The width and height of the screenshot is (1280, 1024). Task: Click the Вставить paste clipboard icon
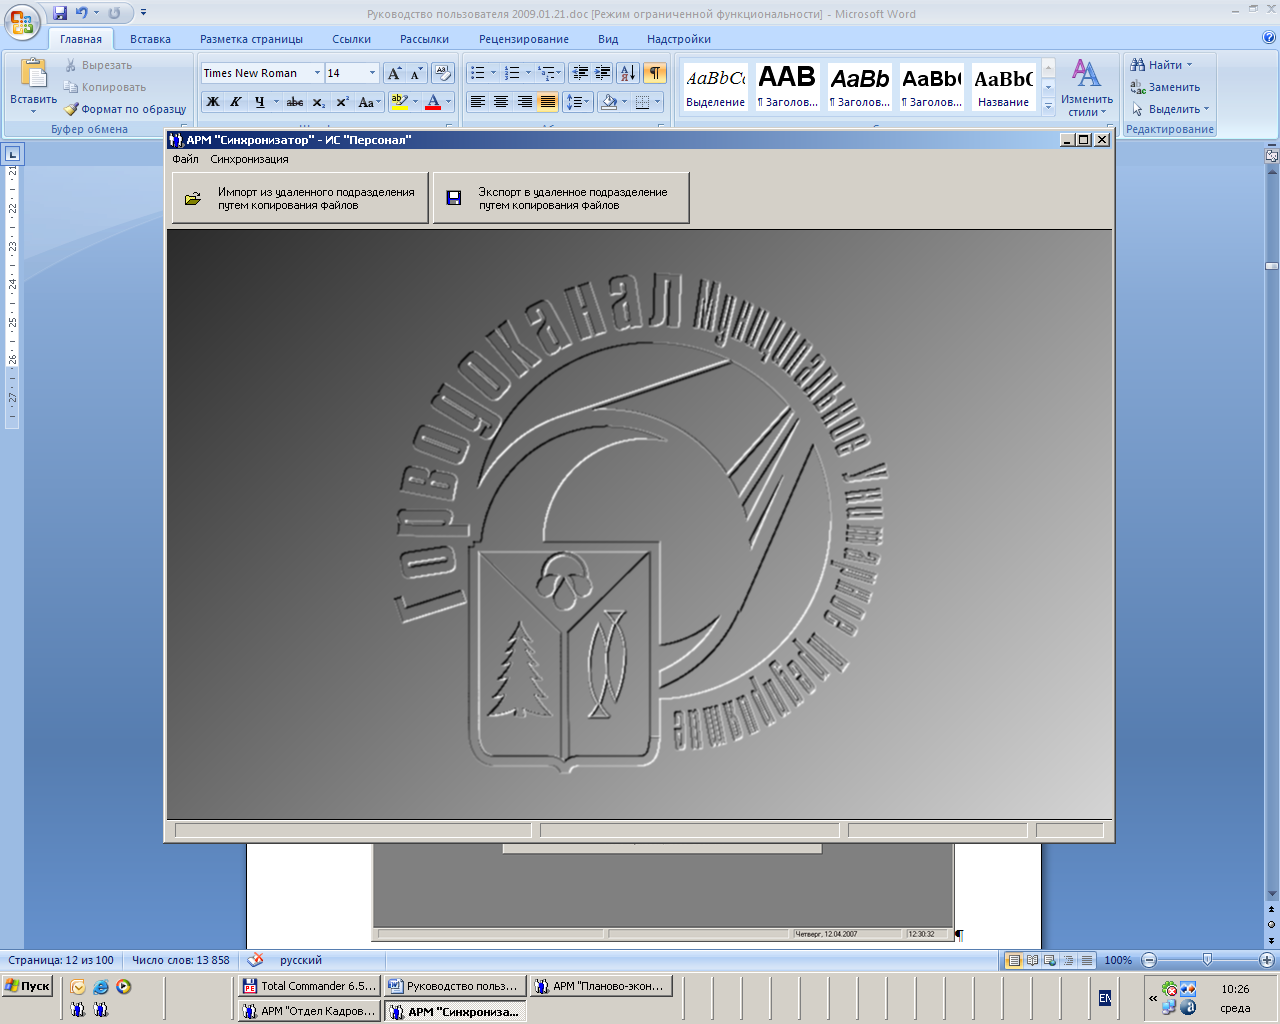coord(34,74)
